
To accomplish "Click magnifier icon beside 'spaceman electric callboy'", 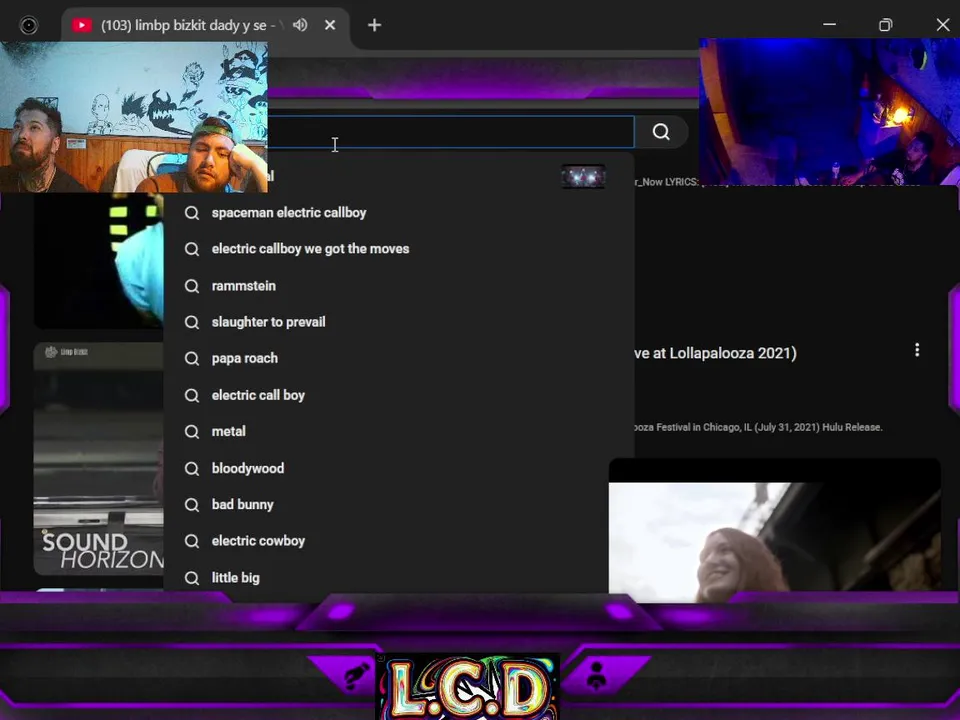I will tap(192, 213).
